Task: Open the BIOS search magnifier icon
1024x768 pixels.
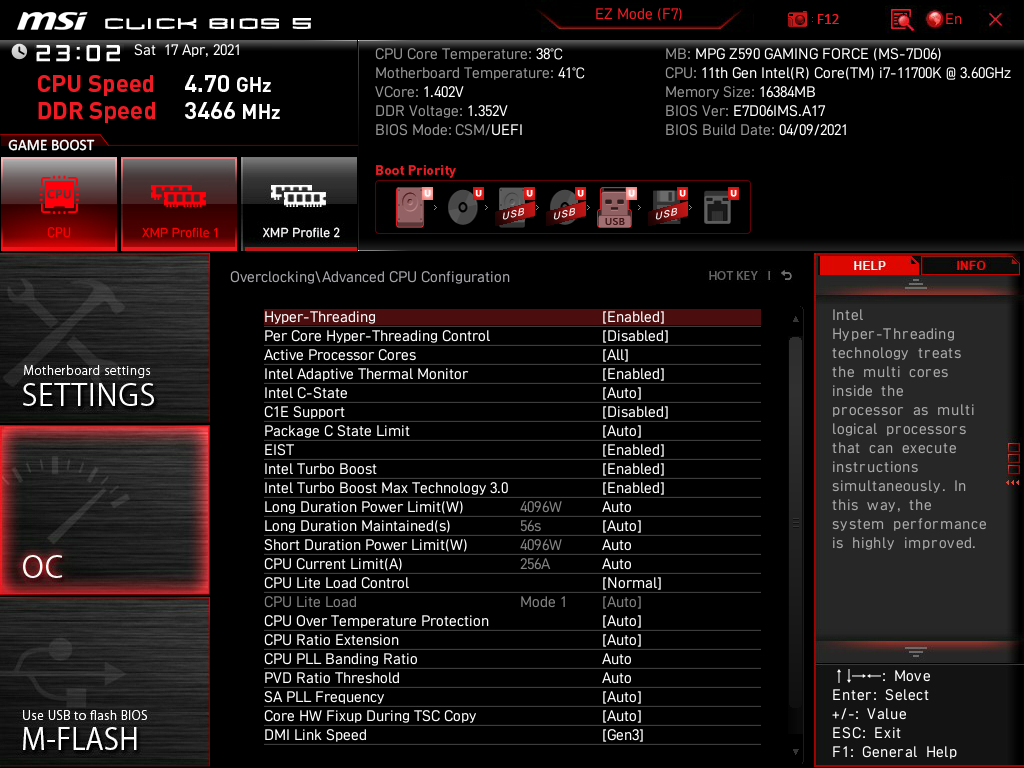Action: 901,20
